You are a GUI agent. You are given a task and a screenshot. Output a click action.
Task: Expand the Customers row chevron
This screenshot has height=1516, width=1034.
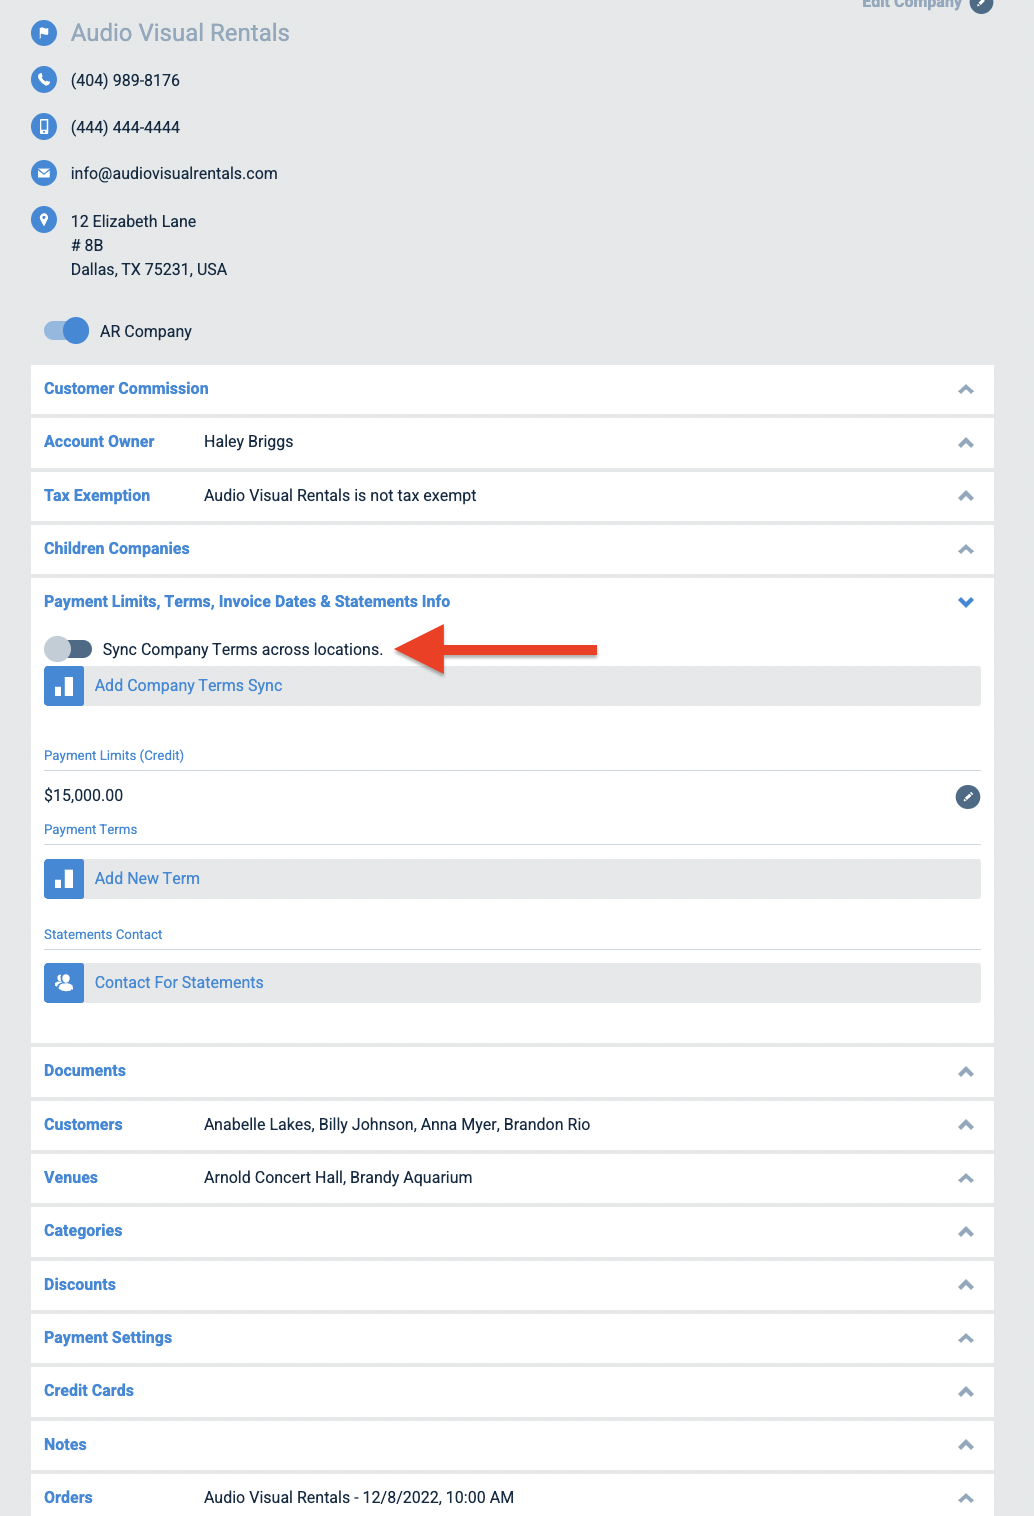[966, 1125]
